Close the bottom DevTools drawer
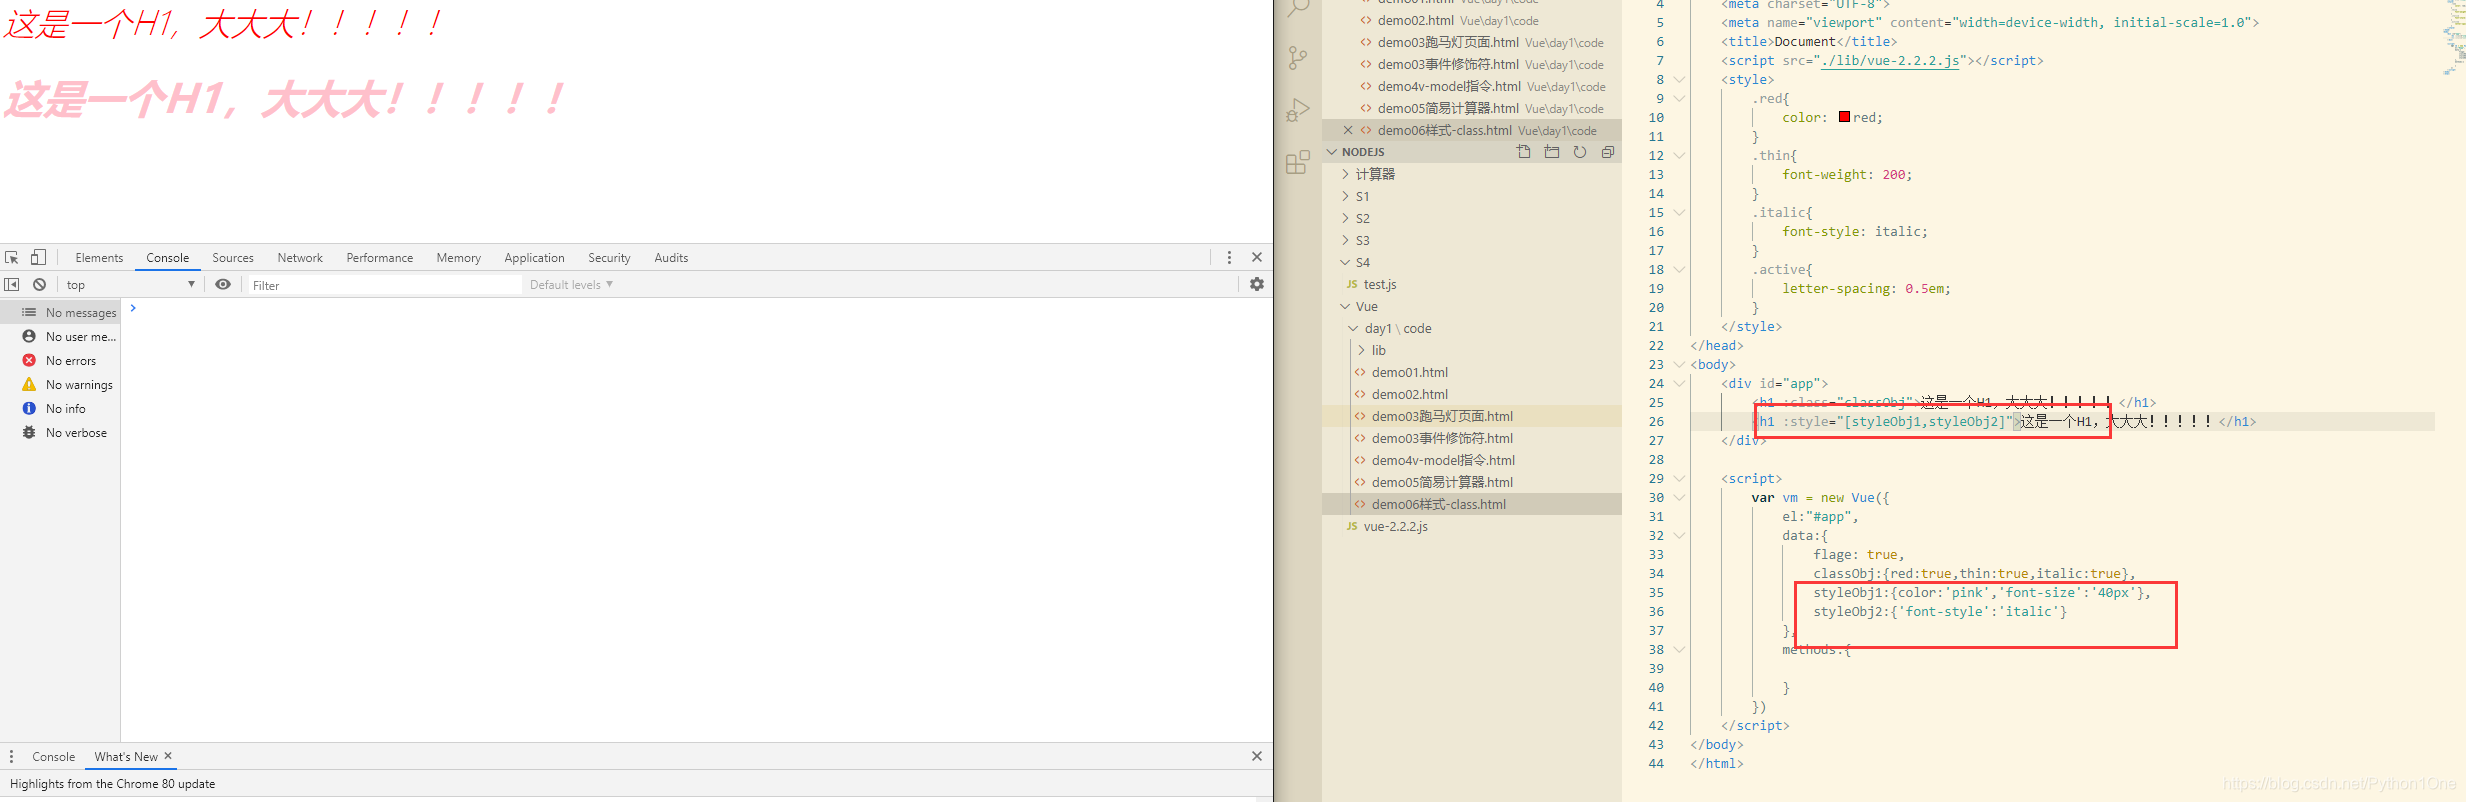The image size is (2466, 802). click(x=1257, y=757)
